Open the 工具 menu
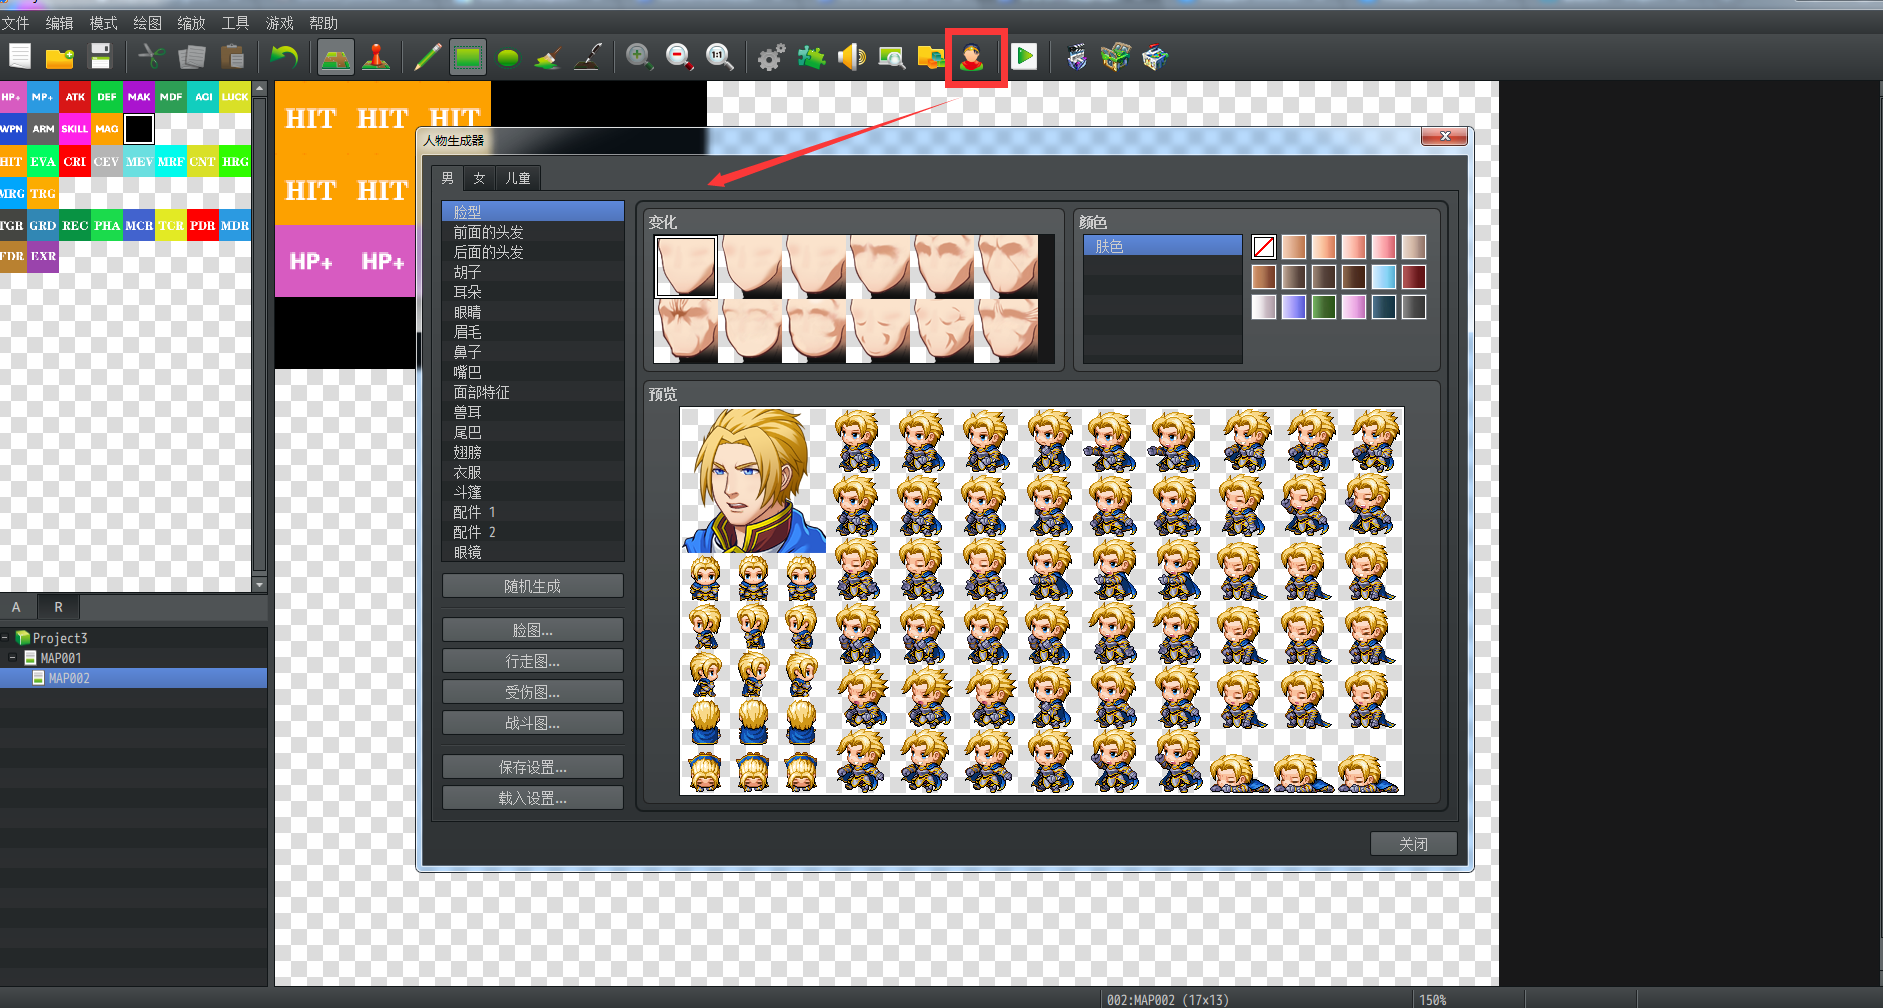 (235, 23)
